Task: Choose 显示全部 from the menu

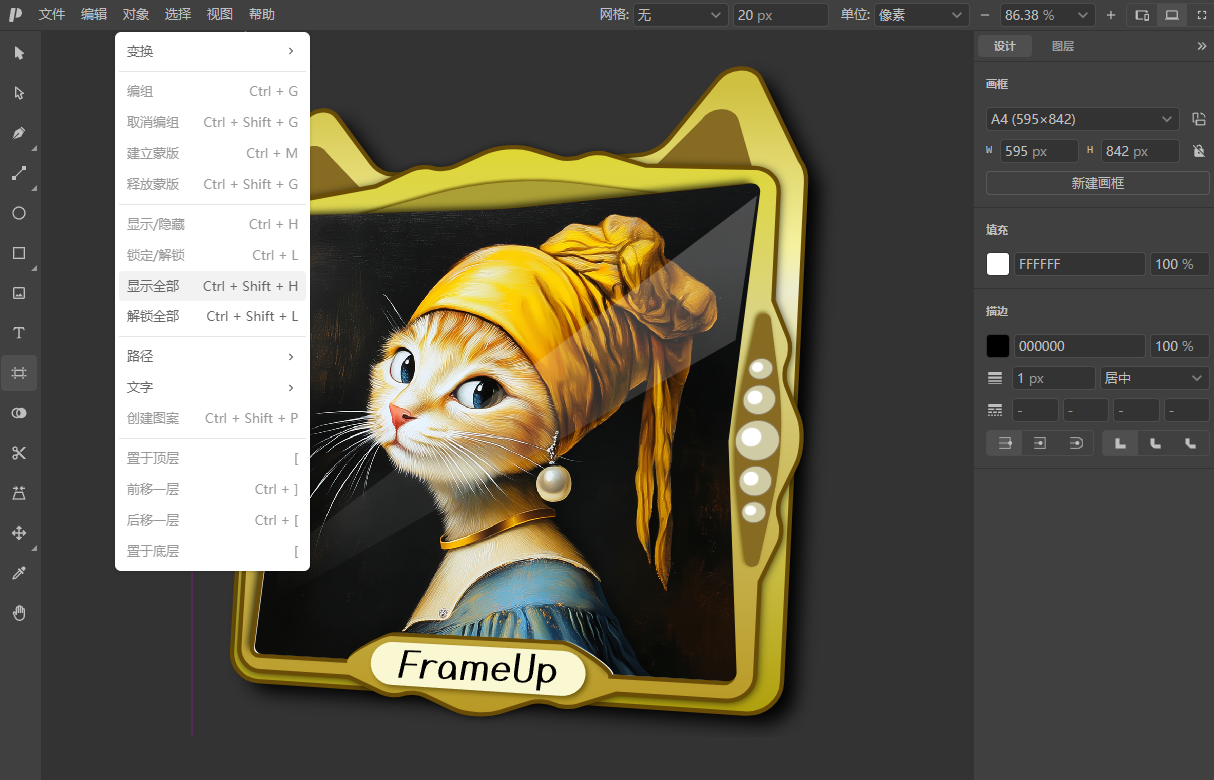Action: click(x=212, y=286)
